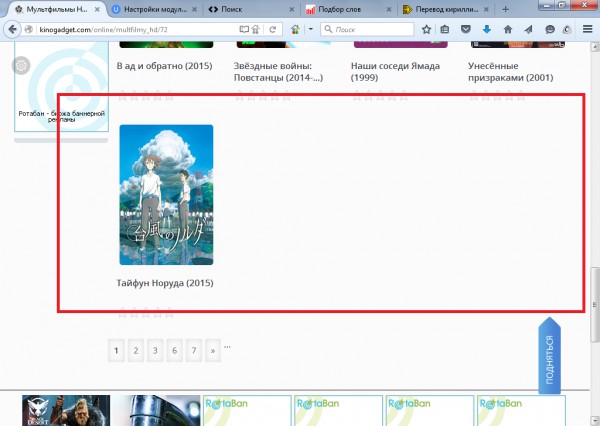Show bookmarks list icon
Viewport: 600px width, 426px height.
(445, 29)
